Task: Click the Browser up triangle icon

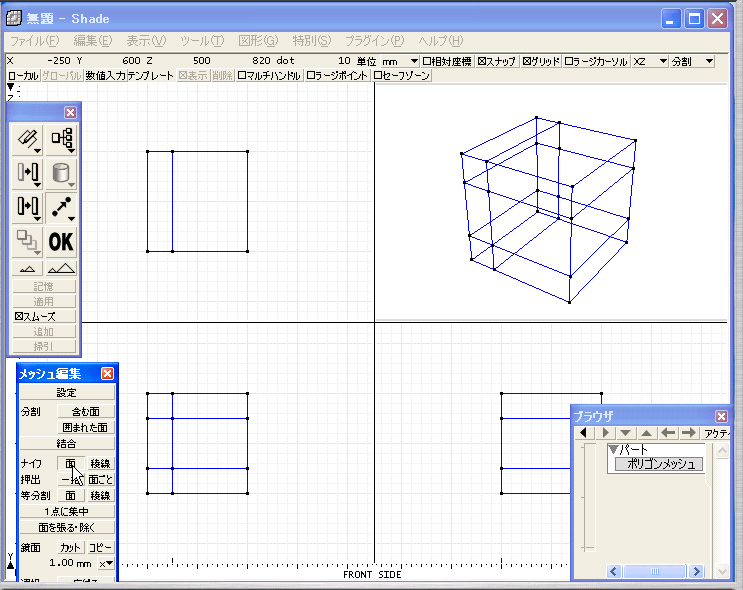Action: (x=646, y=433)
